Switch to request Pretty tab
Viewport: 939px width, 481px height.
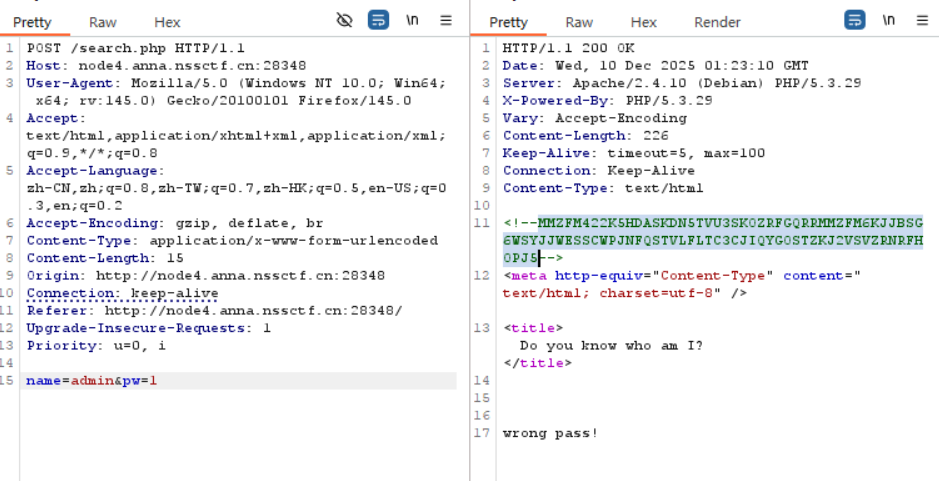(32, 23)
